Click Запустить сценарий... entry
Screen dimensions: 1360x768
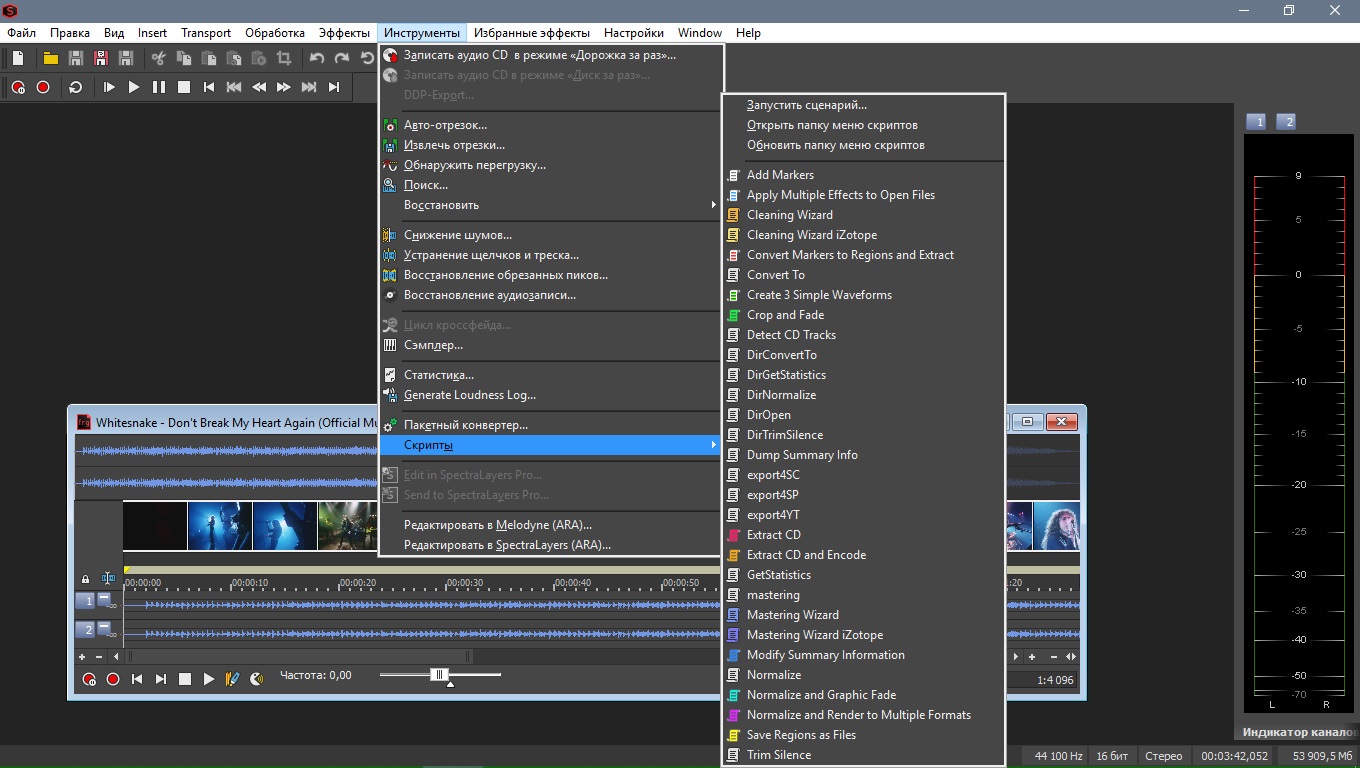pyautogui.click(x=806, y=105)
